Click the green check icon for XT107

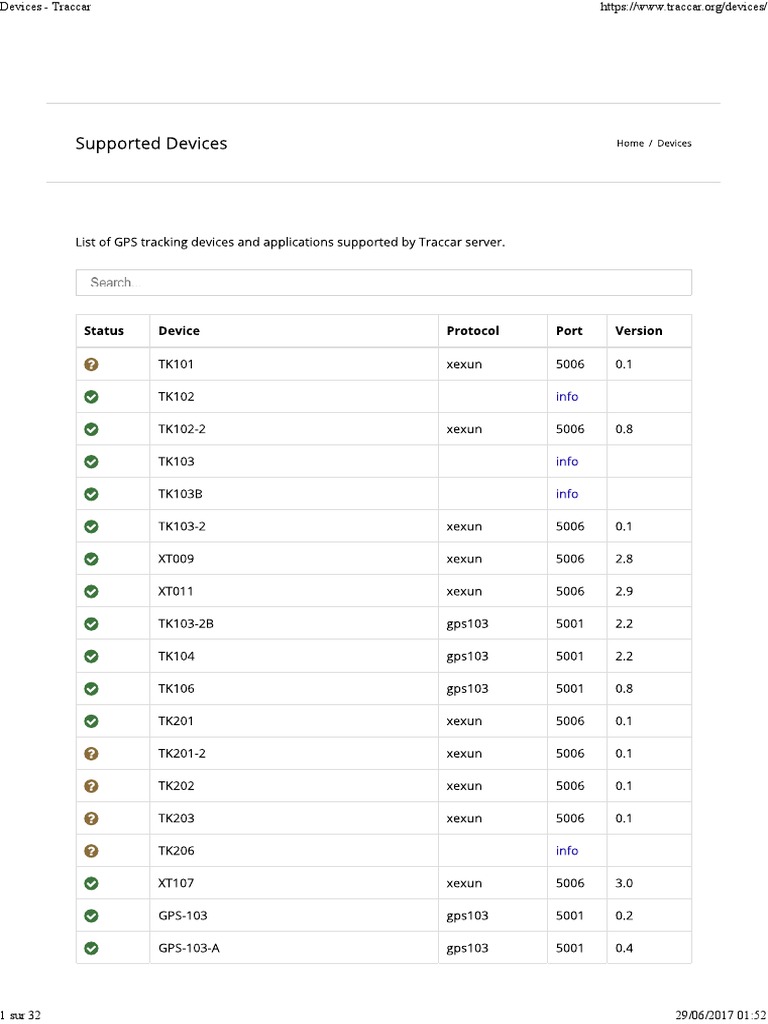92,883
